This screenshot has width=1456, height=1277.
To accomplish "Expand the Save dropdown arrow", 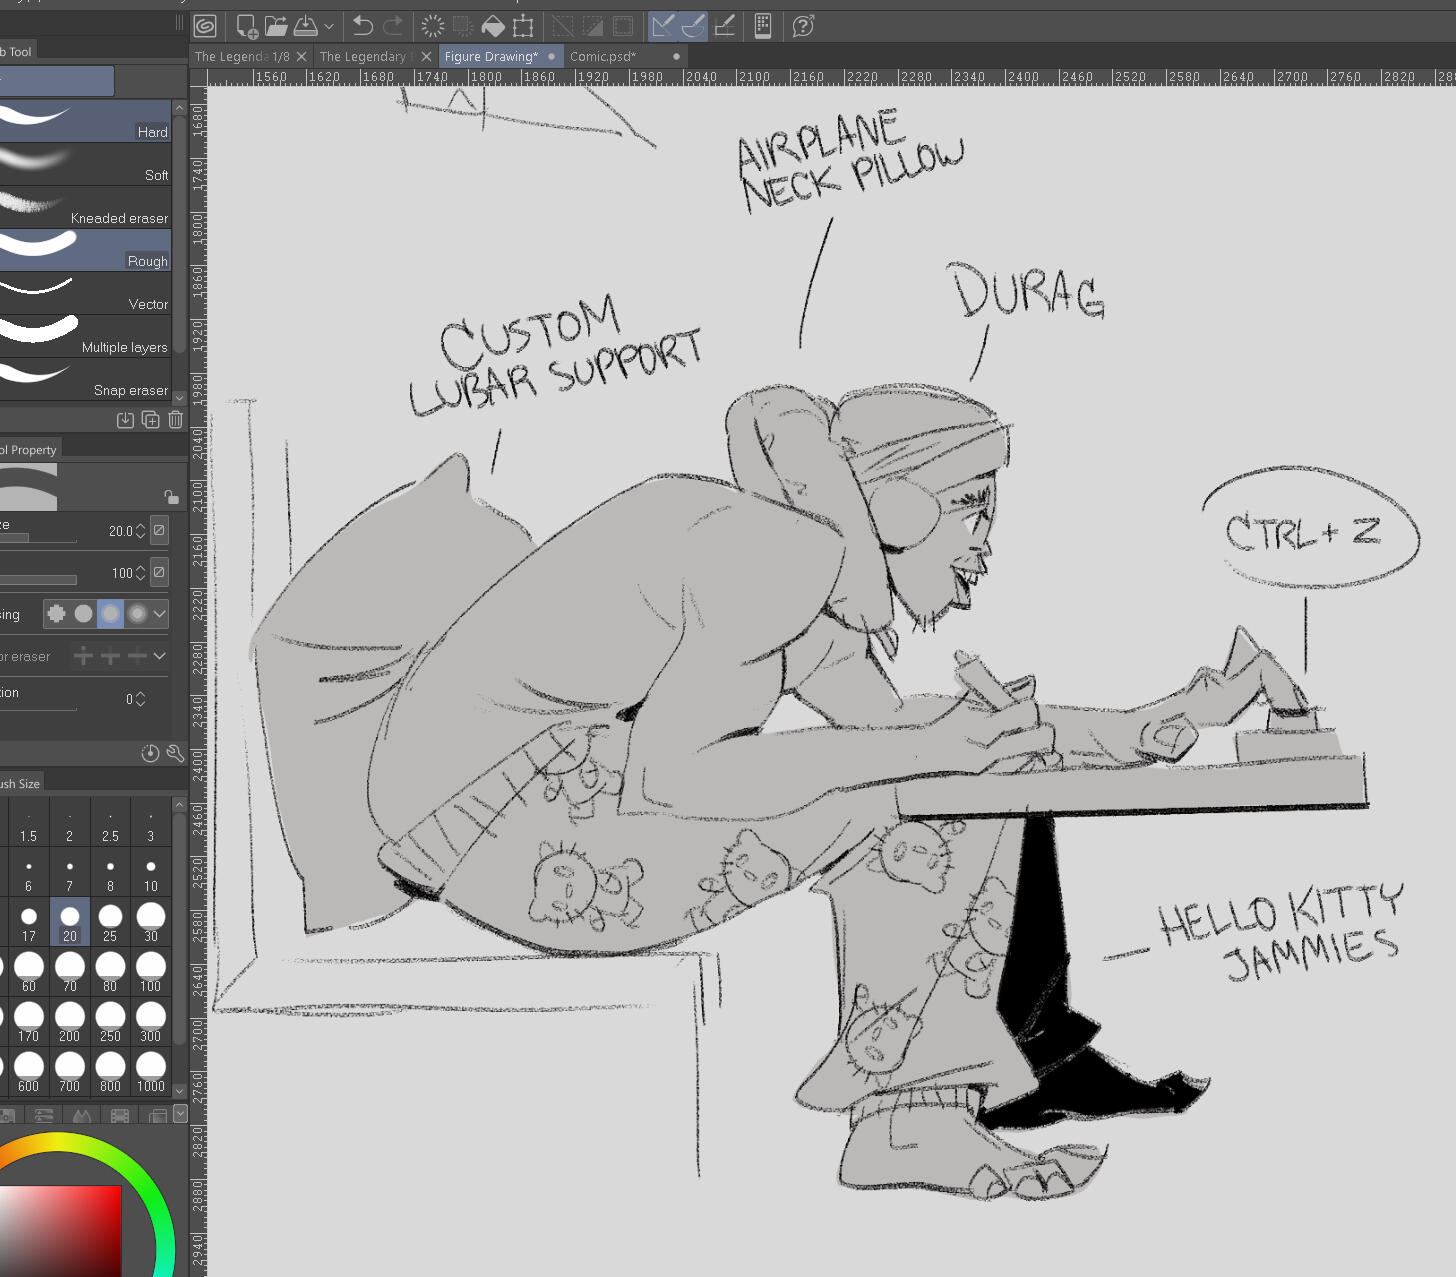I will [x=329, y=27].
